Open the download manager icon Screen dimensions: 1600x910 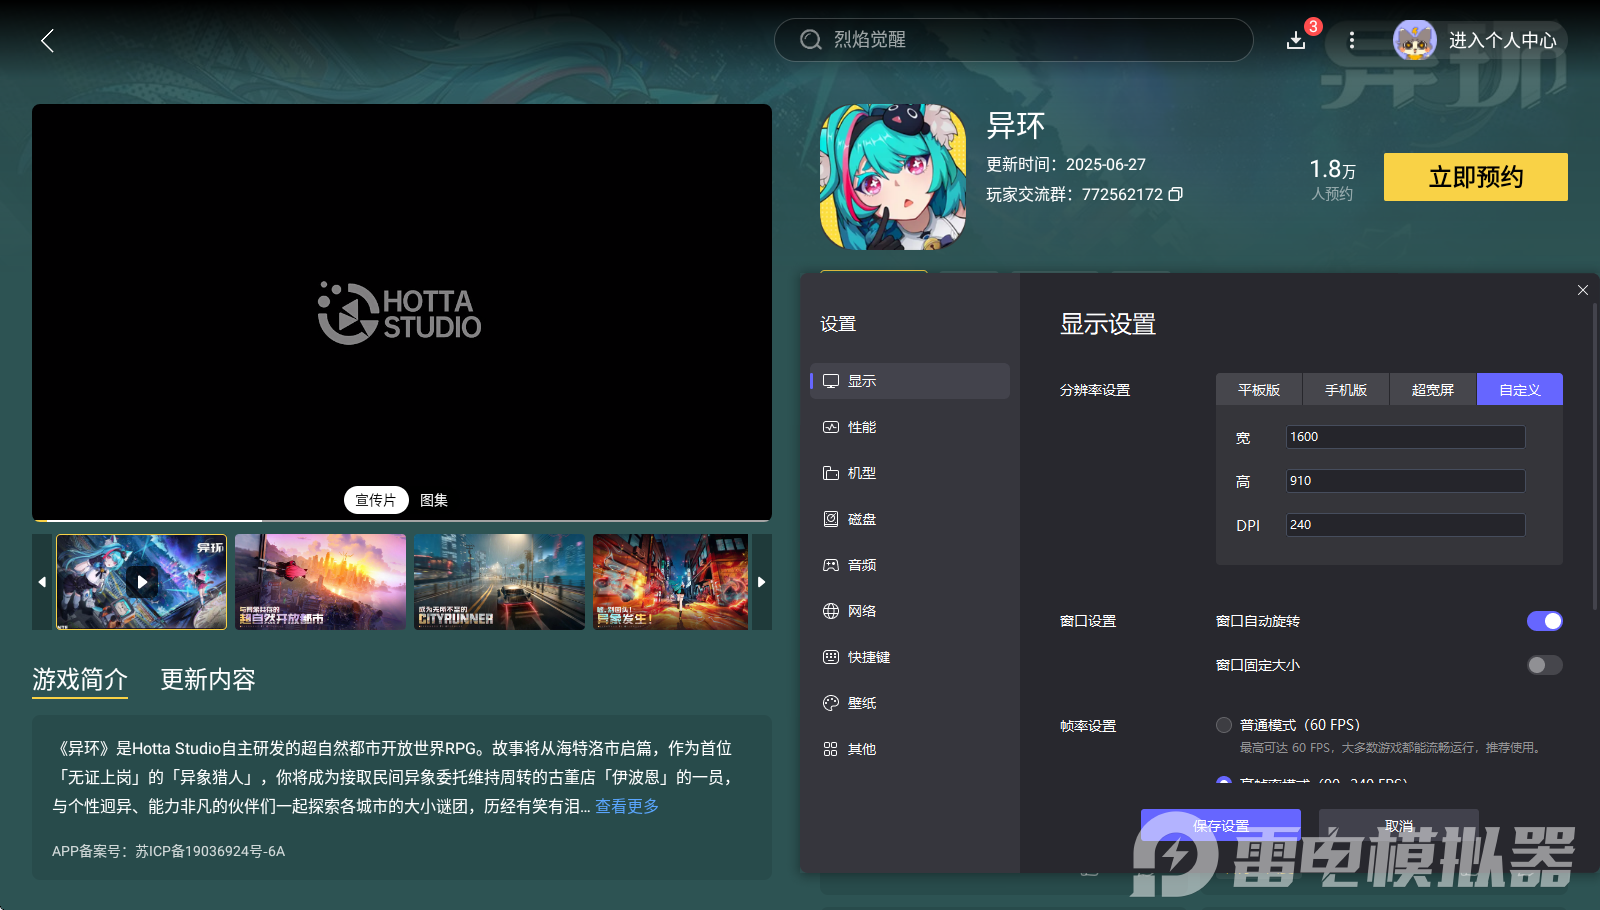[x=1296, y=40]
